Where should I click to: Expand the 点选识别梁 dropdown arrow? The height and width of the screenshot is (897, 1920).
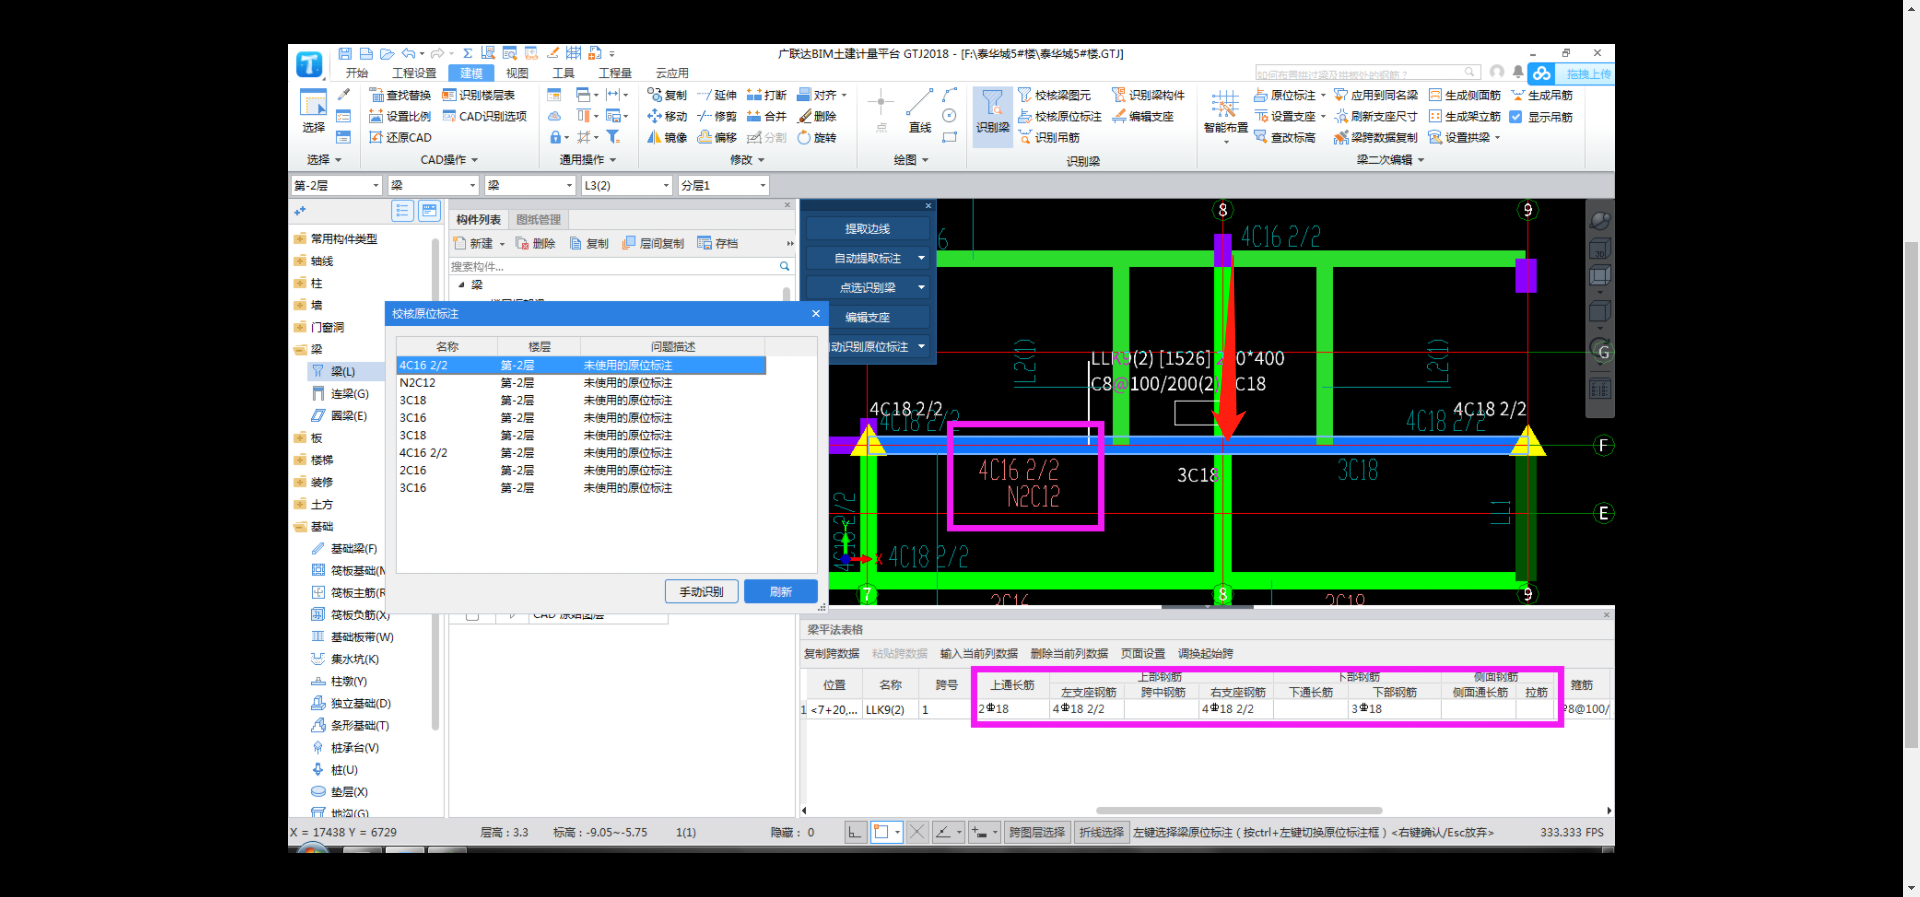921,287
